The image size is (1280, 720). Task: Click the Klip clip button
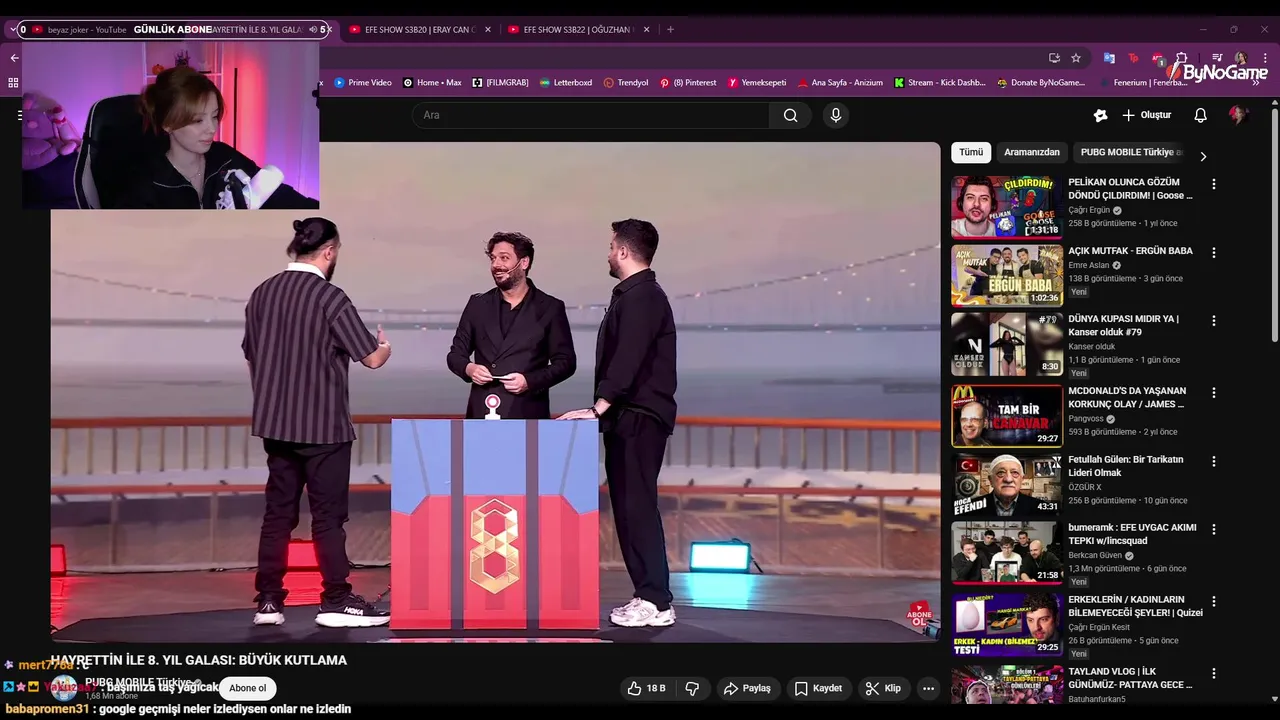pyautogui.click(x=883, y=688)
